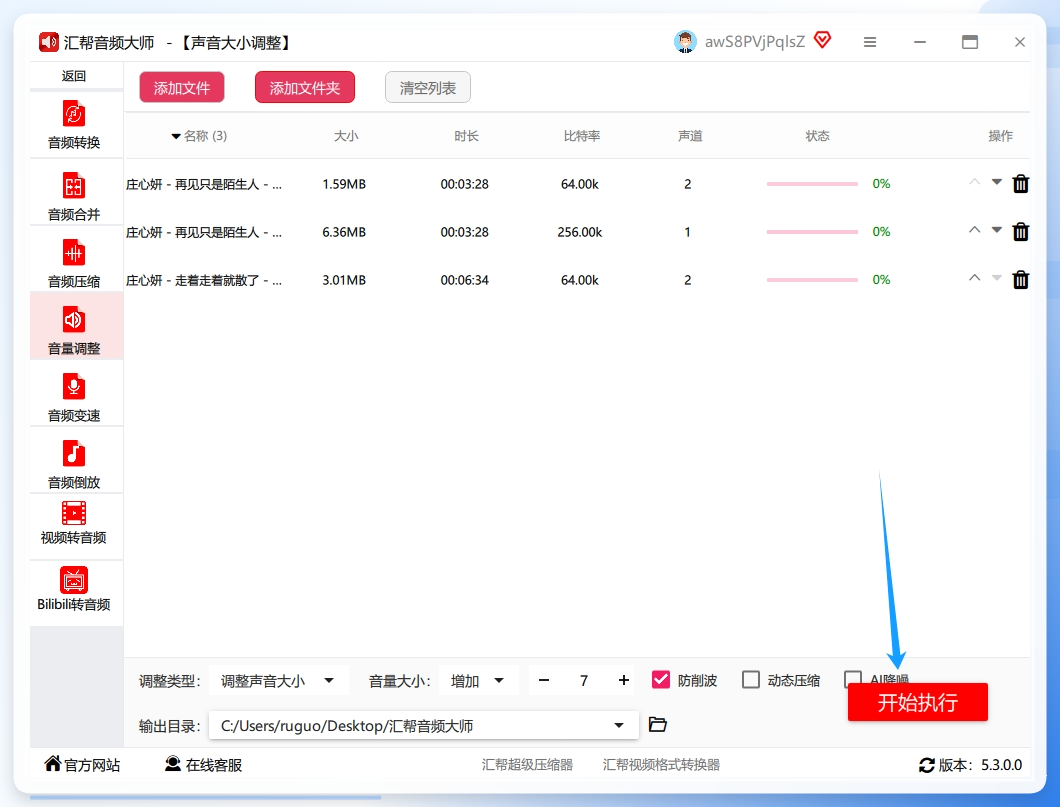This screenshot has height=807, width=1060.
Task: Uncheck the 防削波 checkbox
Action: (x=660, y=680)
